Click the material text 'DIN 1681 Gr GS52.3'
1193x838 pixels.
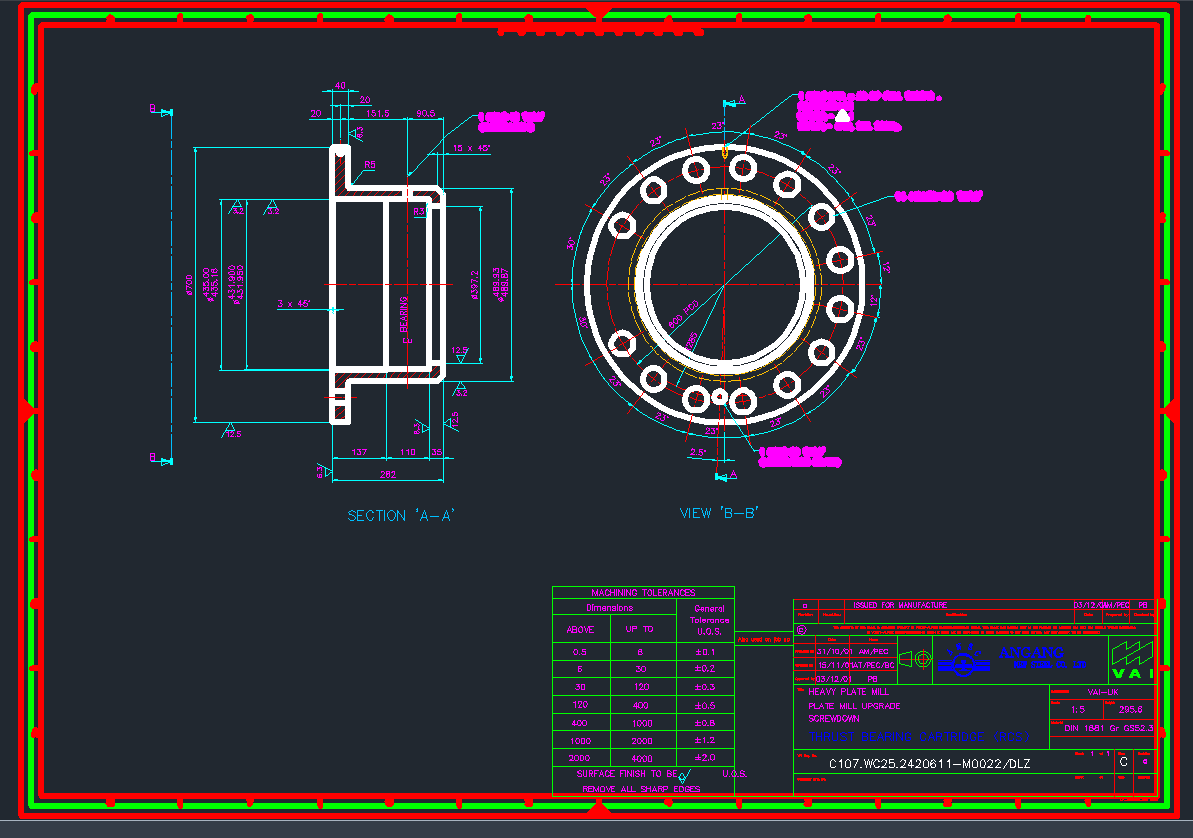point(1109,728)
